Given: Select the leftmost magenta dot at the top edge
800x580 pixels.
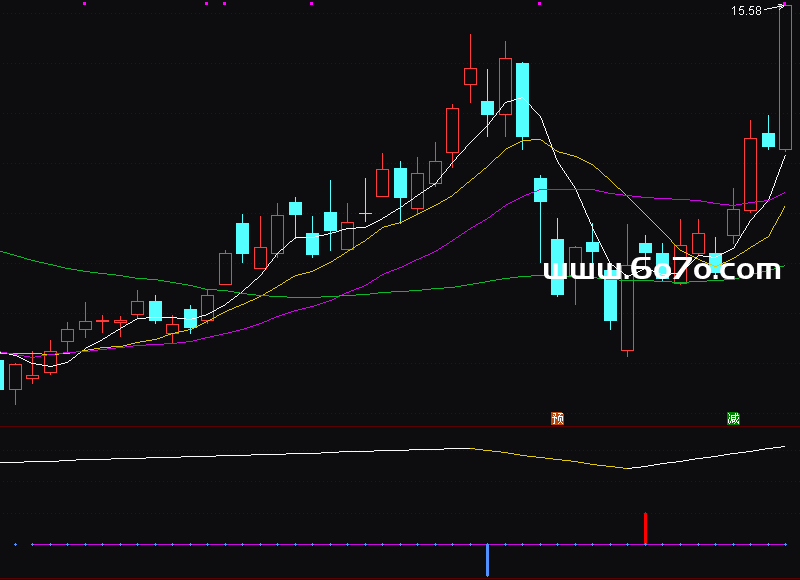Looking at the screenshot, I should 84,4.
